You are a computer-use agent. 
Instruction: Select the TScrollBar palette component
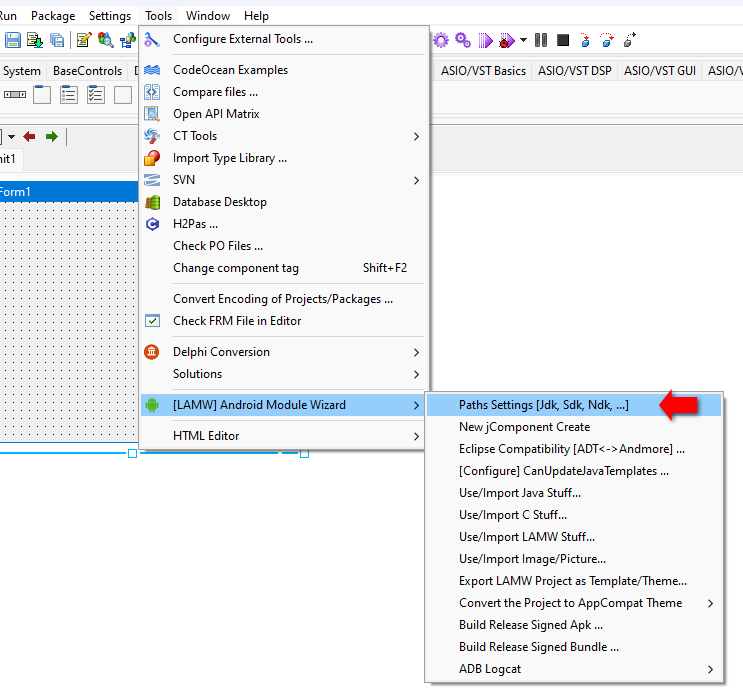point(15,95)
